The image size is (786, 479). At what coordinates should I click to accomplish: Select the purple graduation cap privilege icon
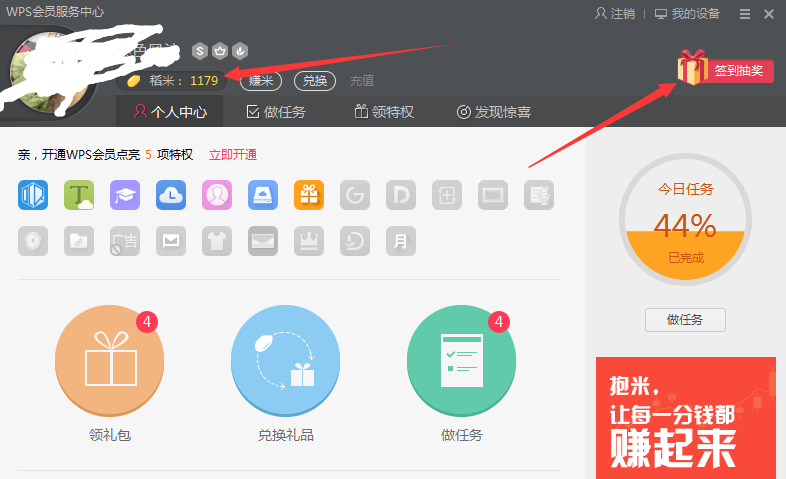[125, 195]
